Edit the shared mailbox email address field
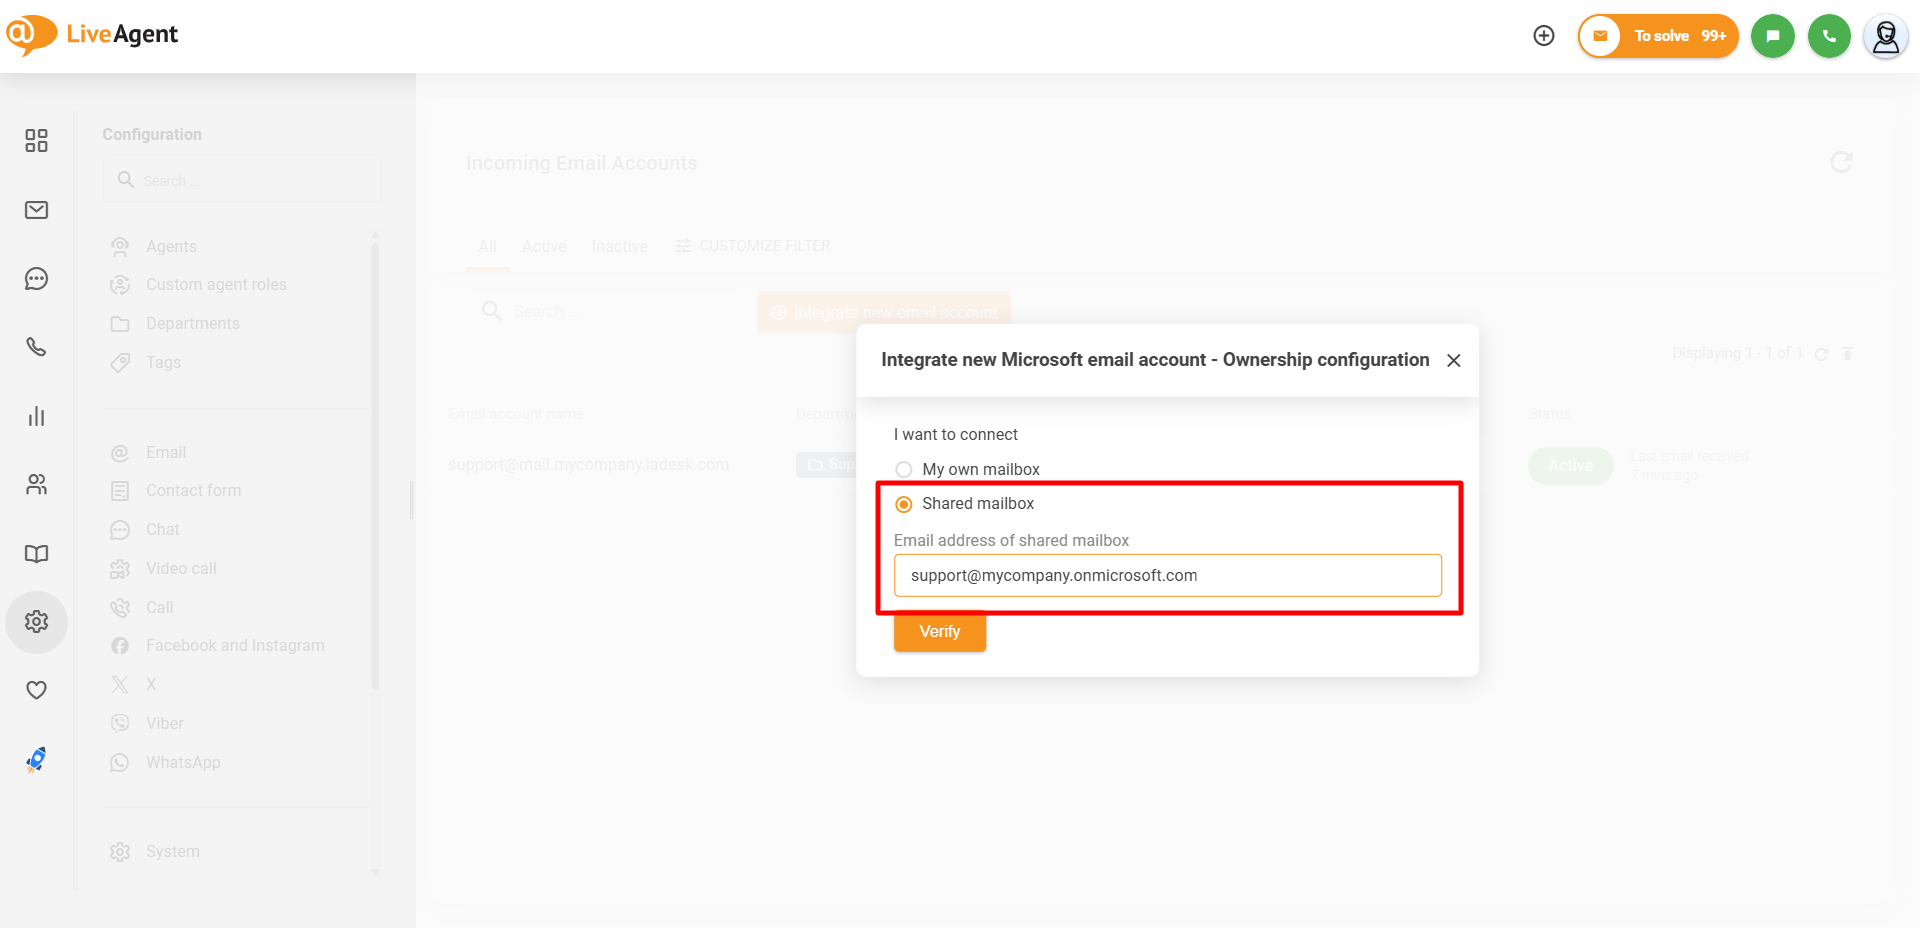This screenshot has width=1920, height=928. click(x=1167, y=576)
